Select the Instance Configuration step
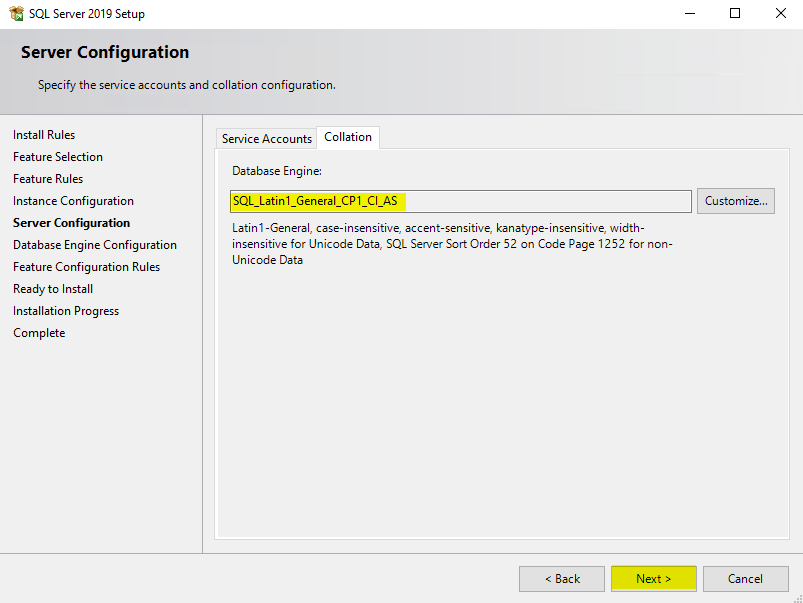 (x=73, y=201)
